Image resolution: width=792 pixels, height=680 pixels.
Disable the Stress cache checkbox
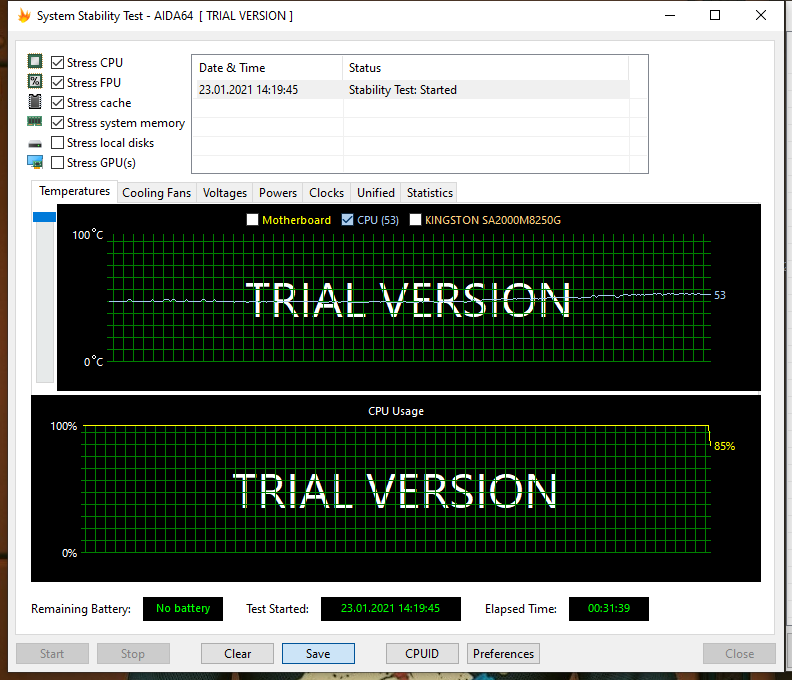tap(58, 103)
